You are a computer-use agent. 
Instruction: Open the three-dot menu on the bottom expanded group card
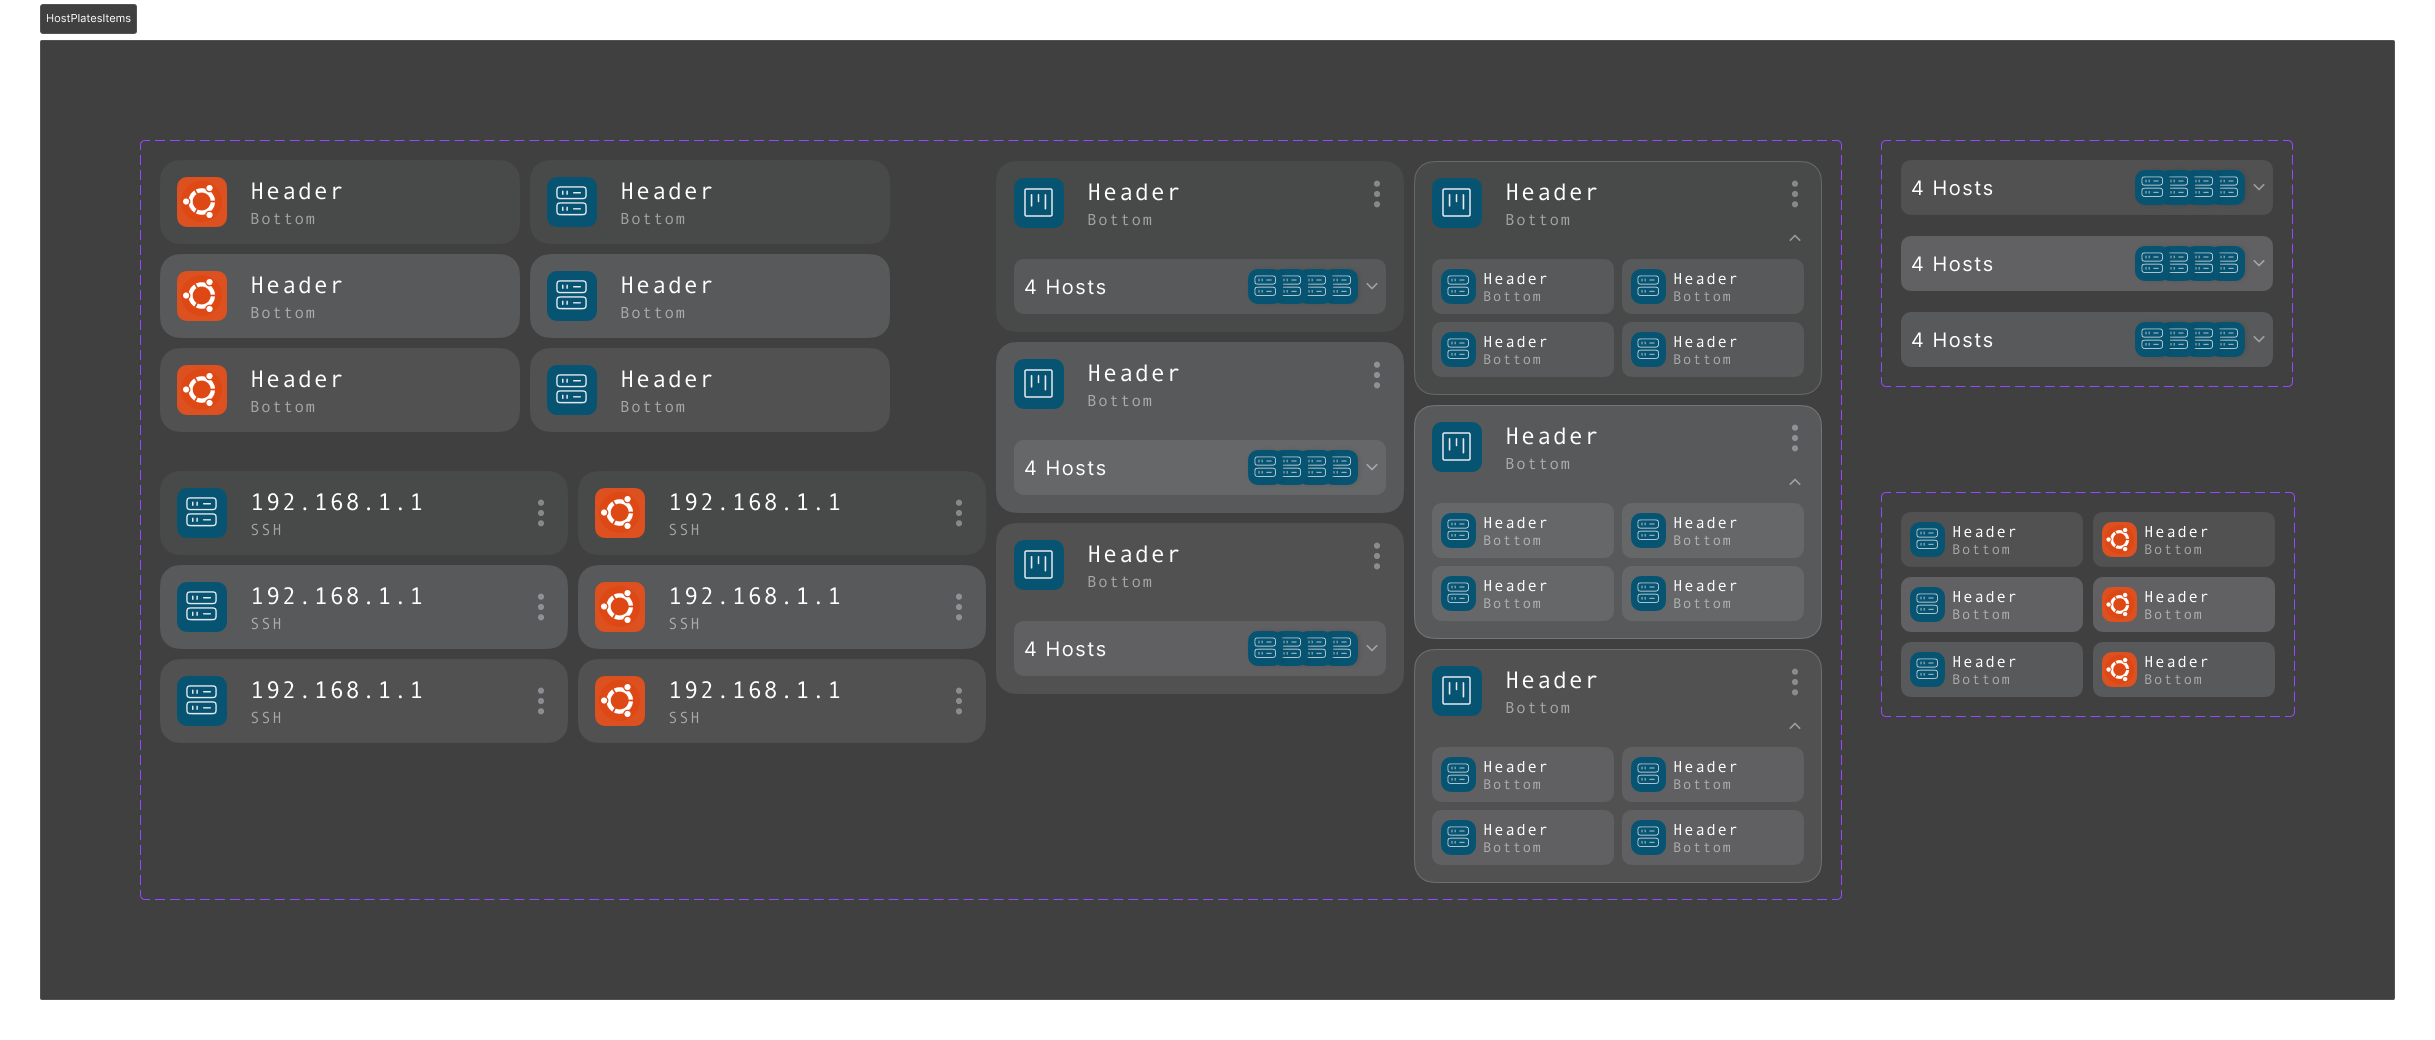1795,682
